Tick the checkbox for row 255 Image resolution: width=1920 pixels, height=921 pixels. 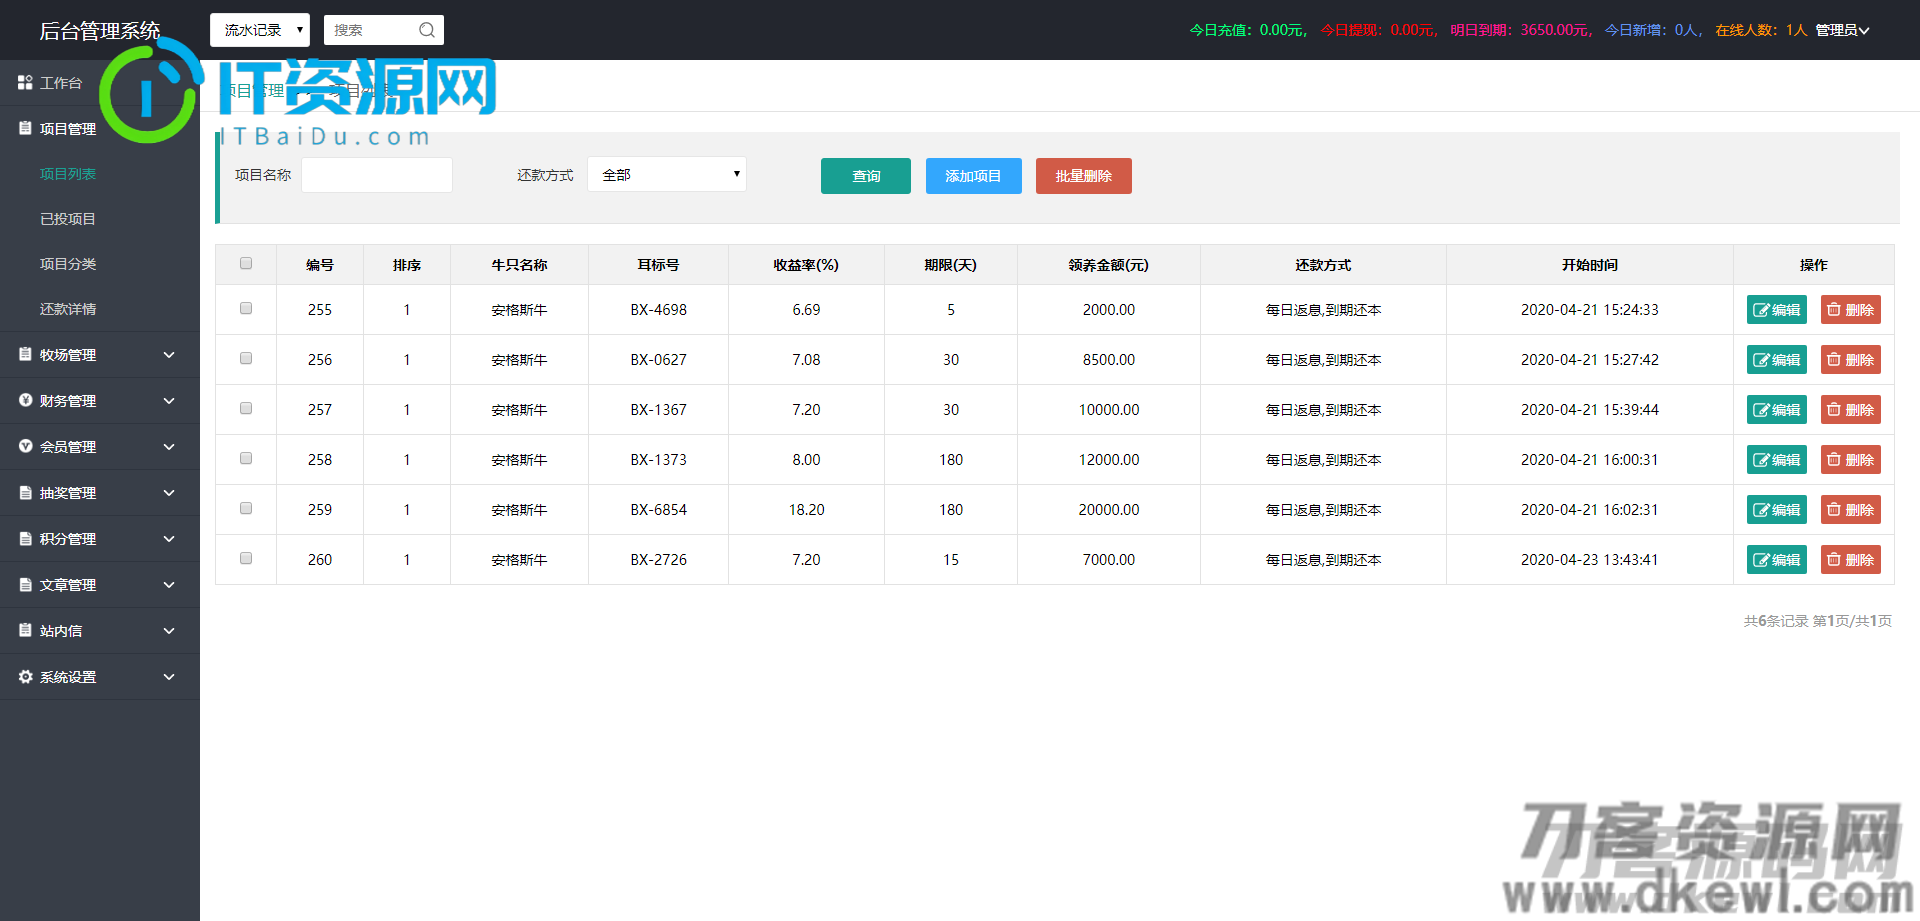246,308
